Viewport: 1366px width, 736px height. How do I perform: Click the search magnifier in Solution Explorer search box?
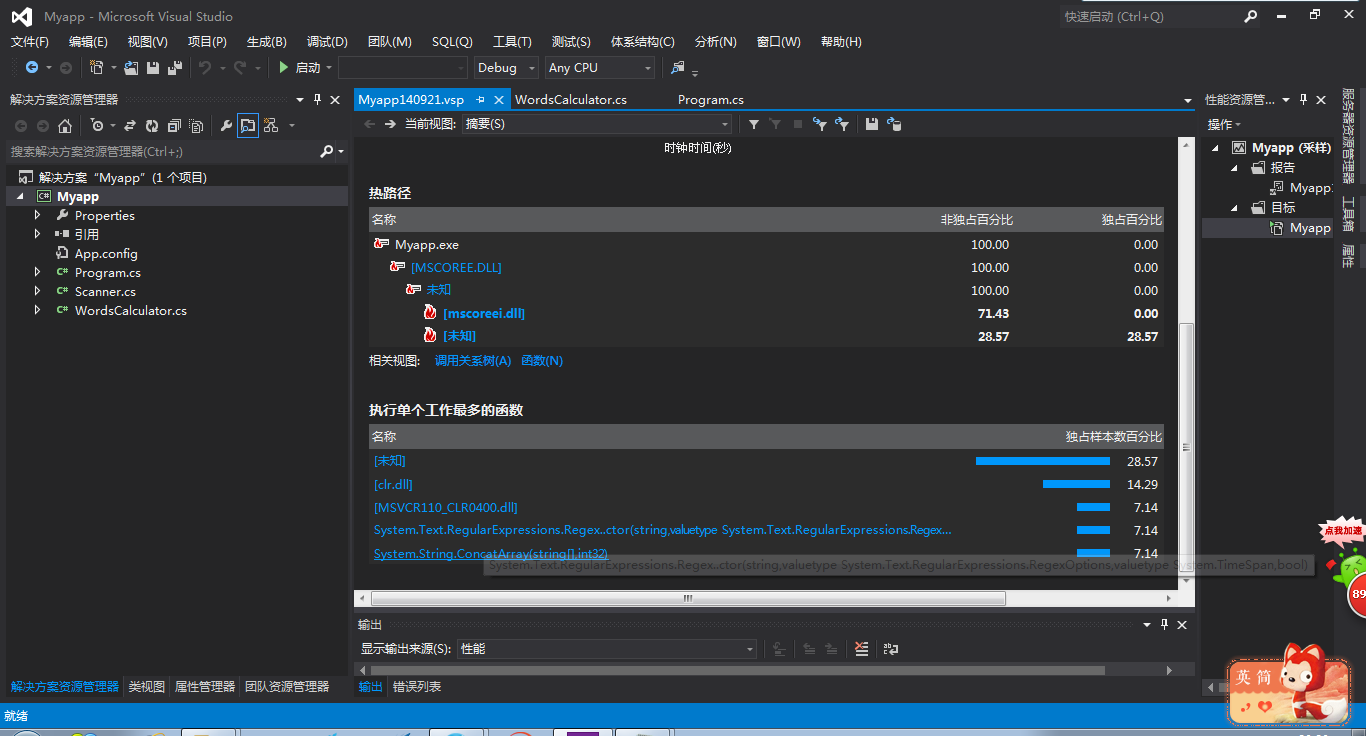coord(326,152)
